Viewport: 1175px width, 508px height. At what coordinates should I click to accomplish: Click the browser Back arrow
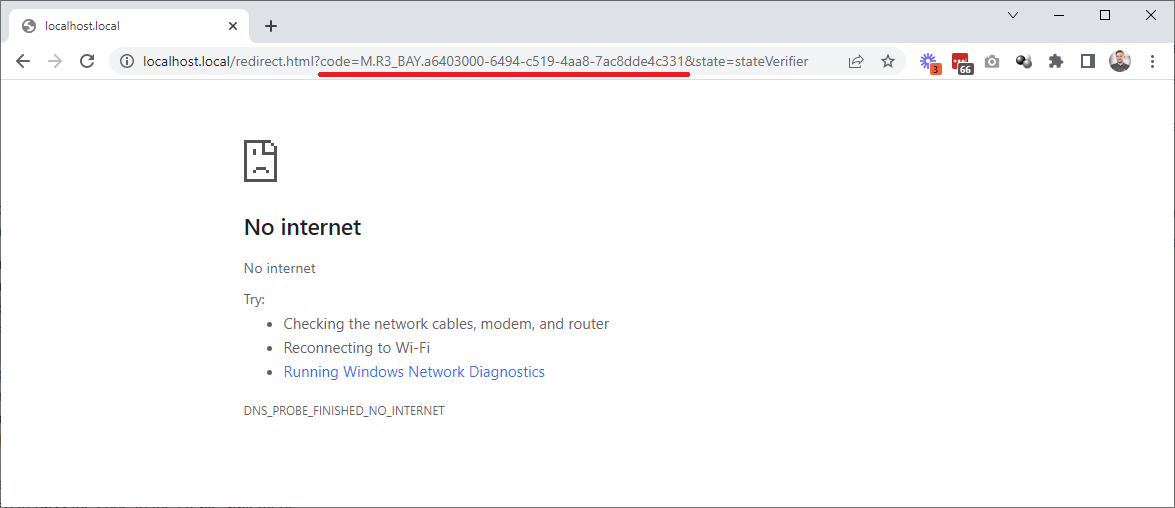pyautogui.click(x=23, y=61)
